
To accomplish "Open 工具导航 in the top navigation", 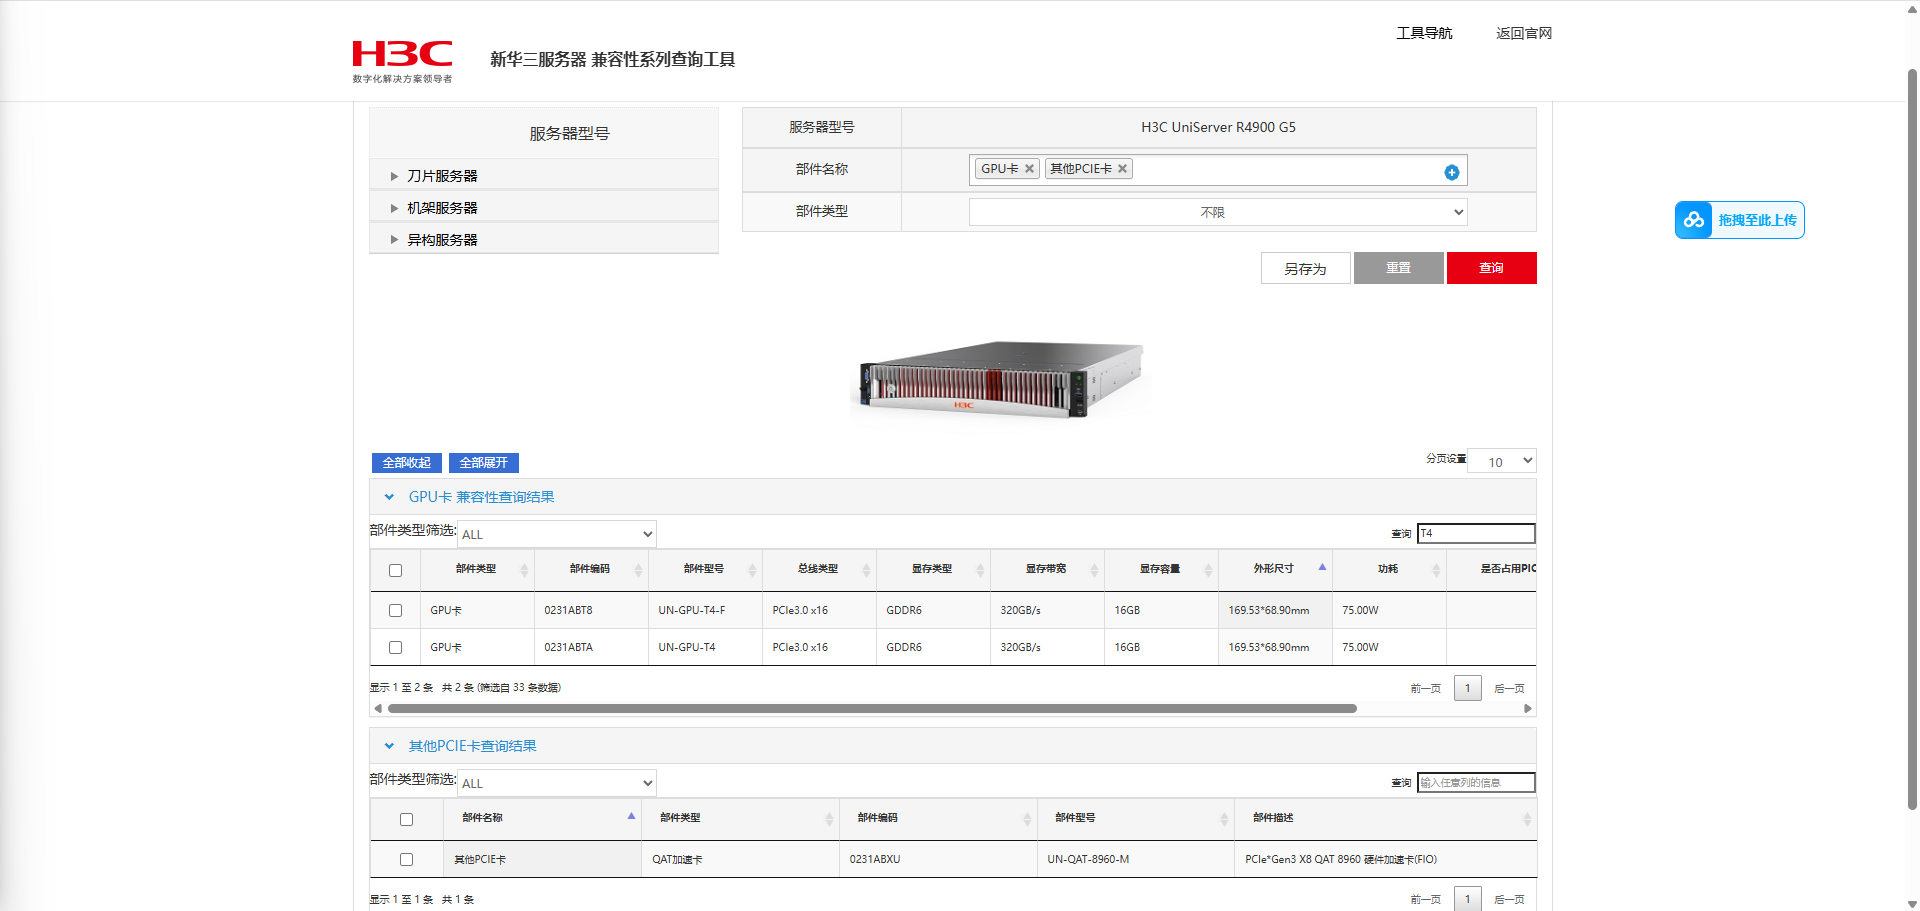I will click(x=1424, y=33).
